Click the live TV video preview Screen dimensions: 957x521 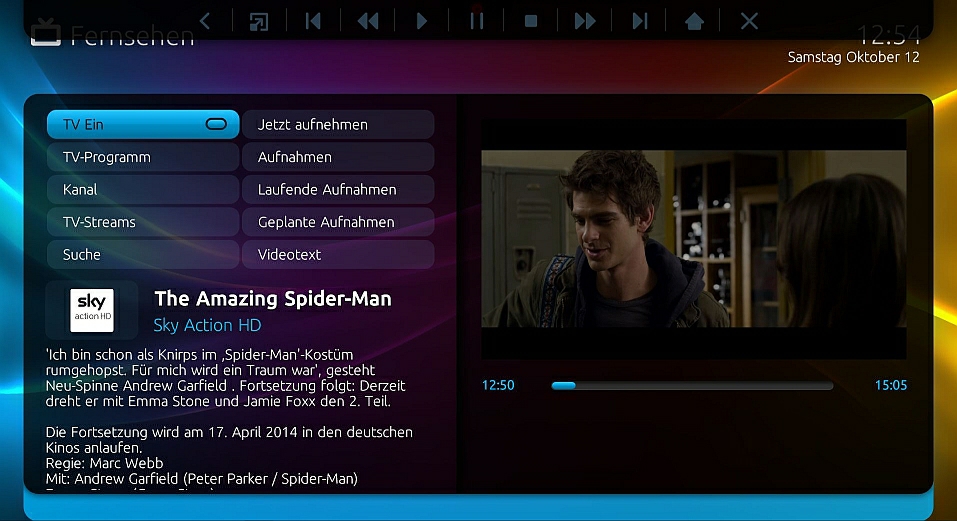[x=693, y=239]
